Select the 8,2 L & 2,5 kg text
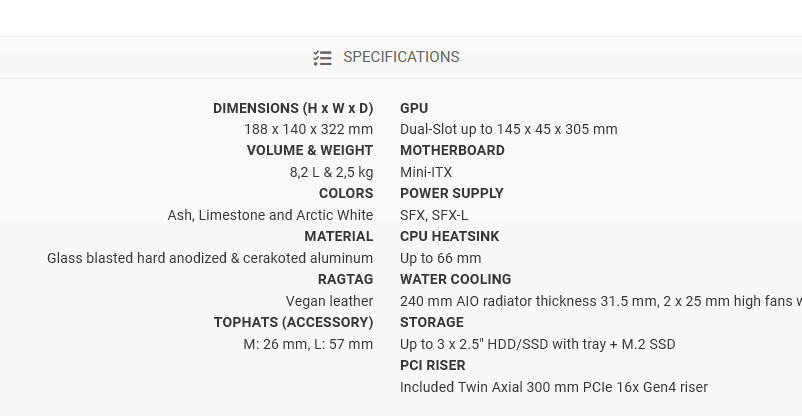Image resolution: width=802 pixels, height=416 pixels. click(x=331, y=172)
